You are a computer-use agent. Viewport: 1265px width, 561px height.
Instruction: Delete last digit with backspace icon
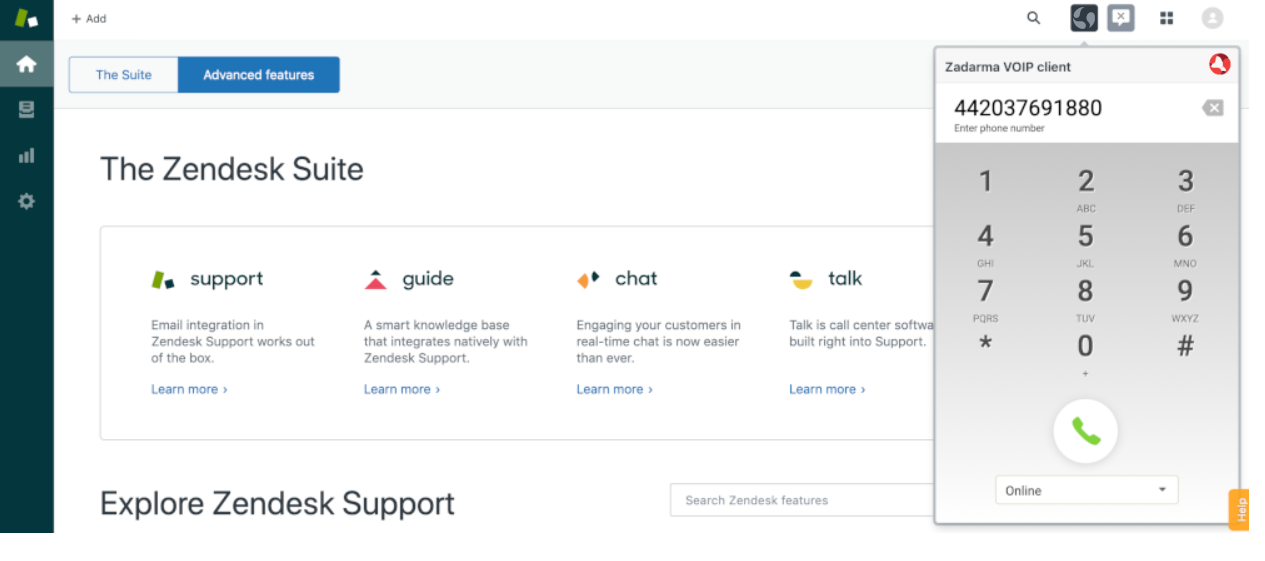pos(1212,108)
